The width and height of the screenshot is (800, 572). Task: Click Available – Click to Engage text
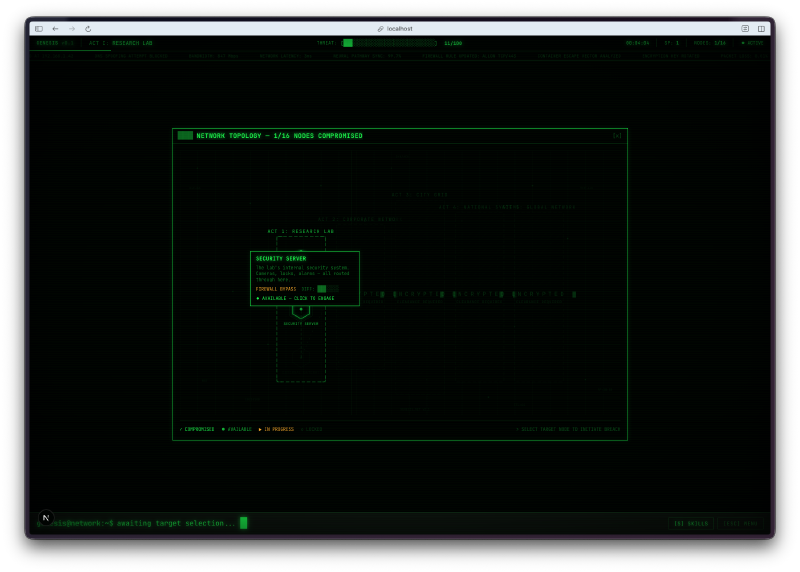click(x=296, y=298)
